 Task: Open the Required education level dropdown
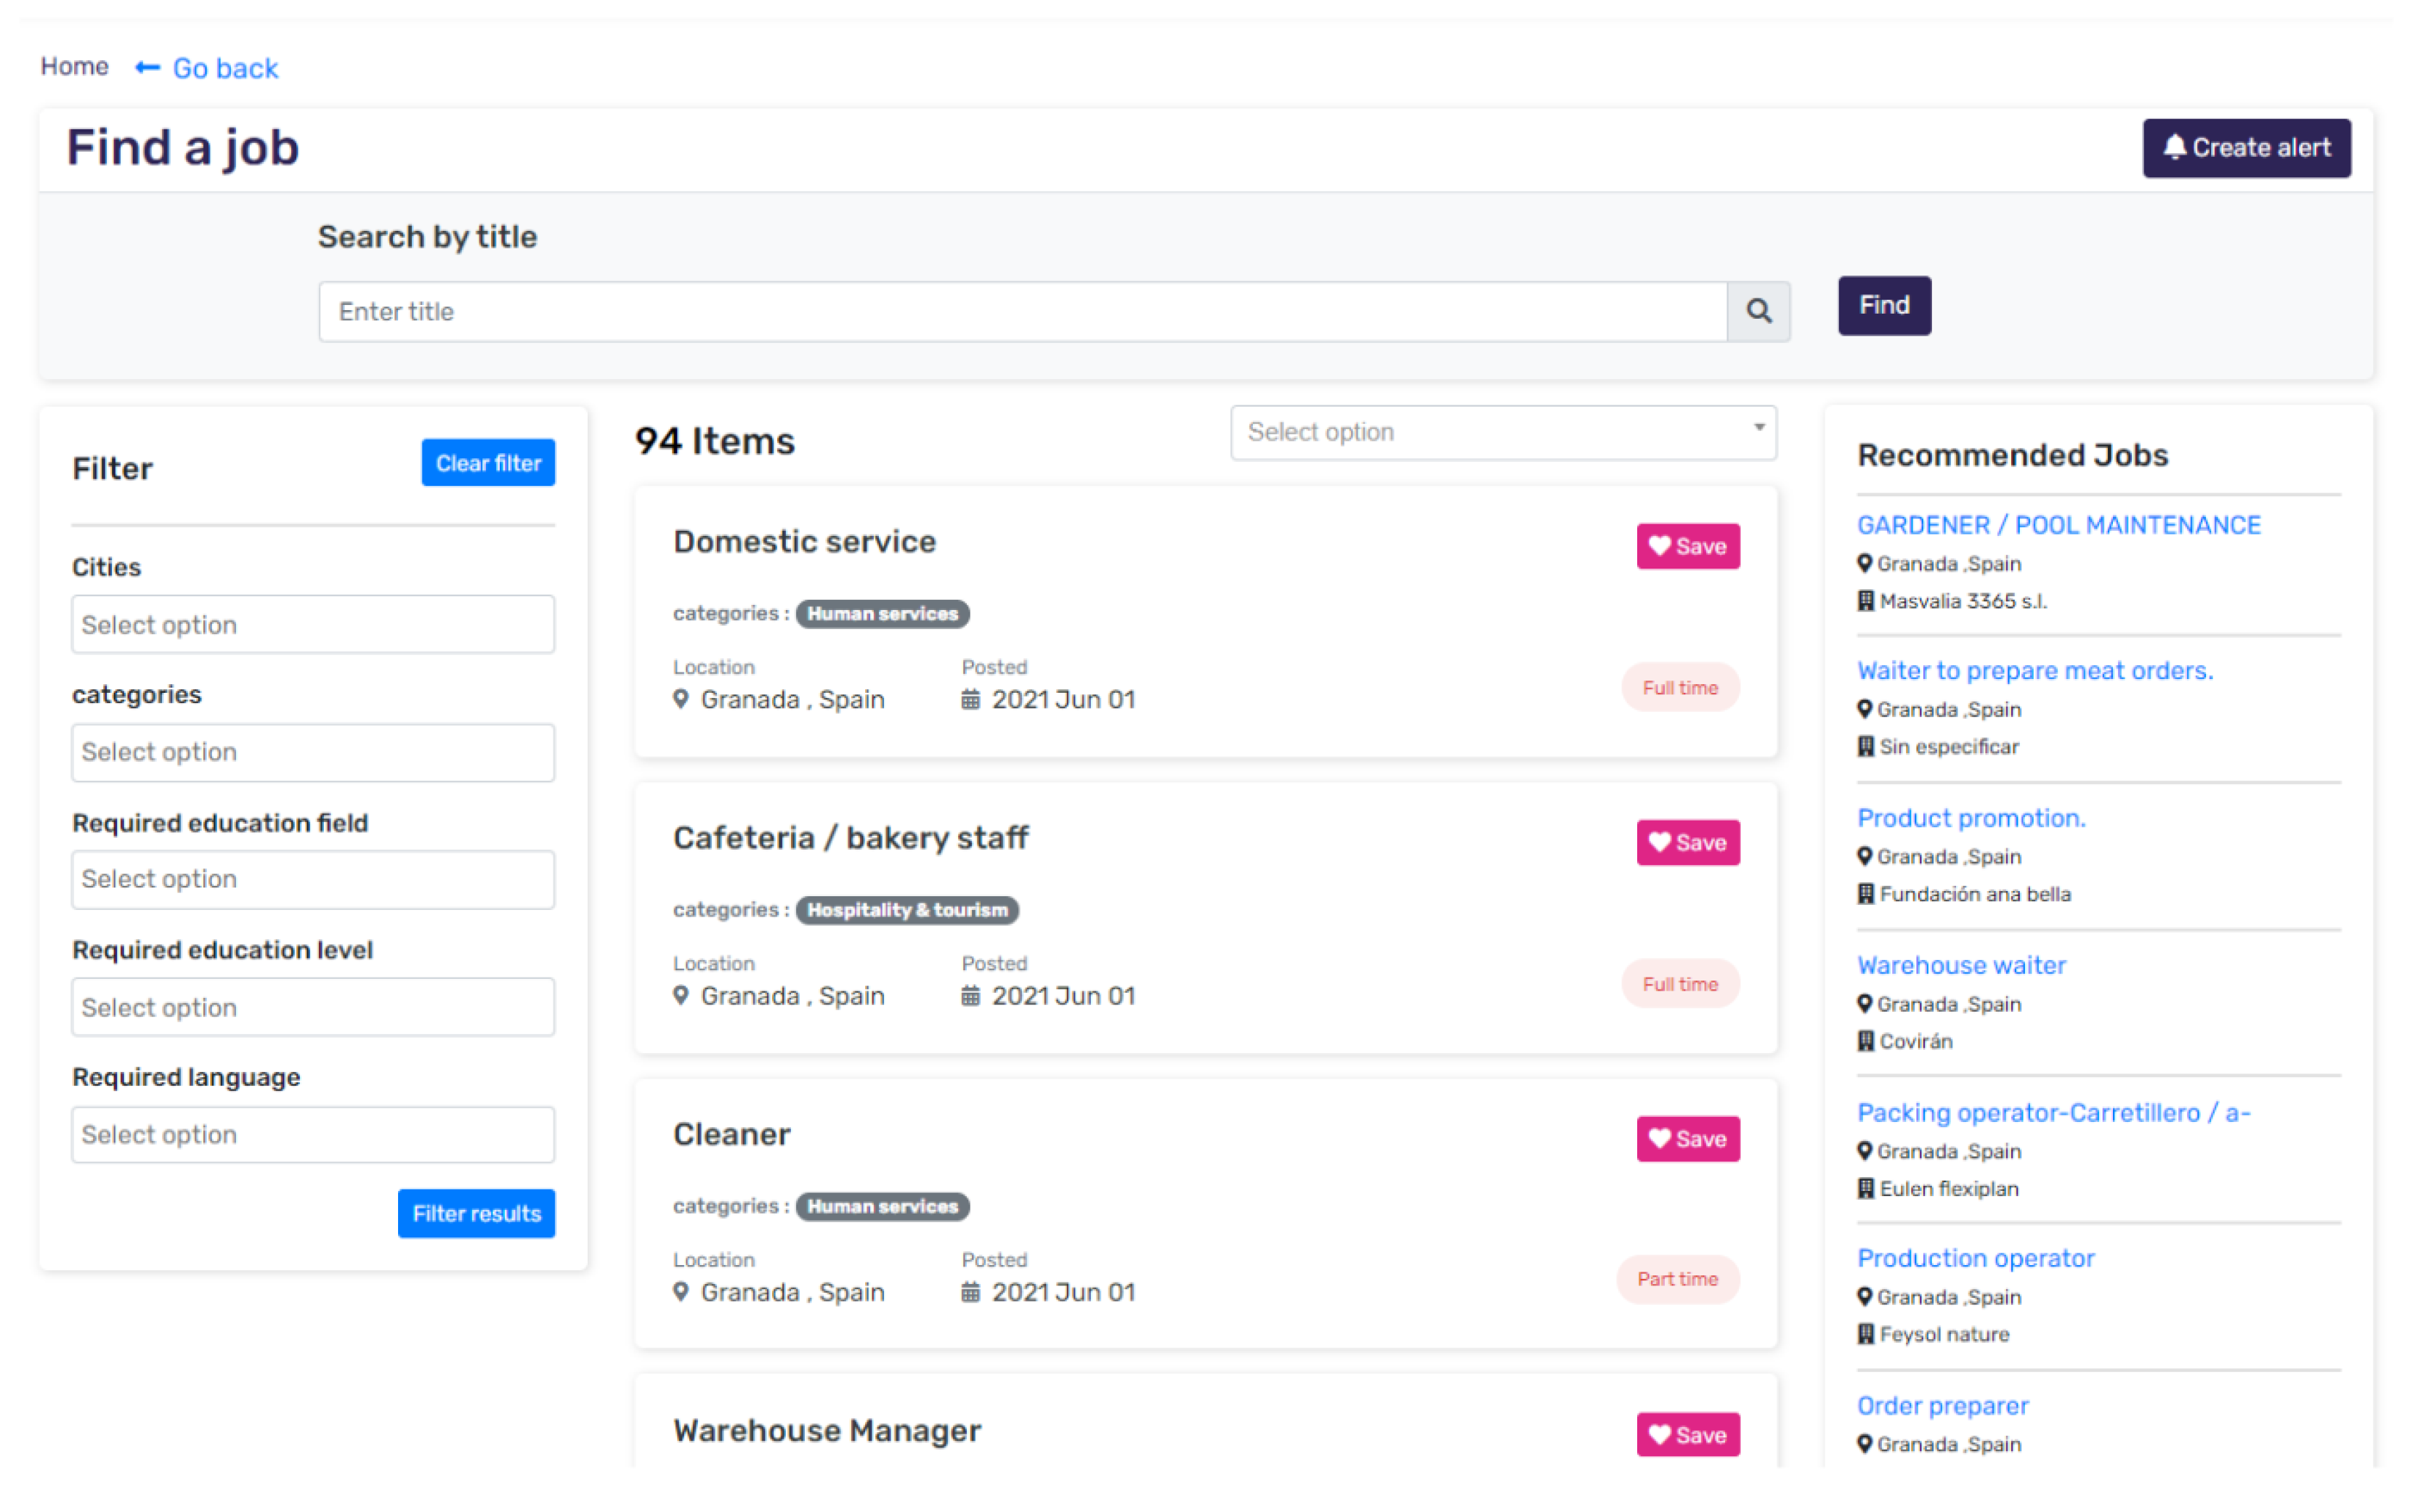tap(313, 1007)
